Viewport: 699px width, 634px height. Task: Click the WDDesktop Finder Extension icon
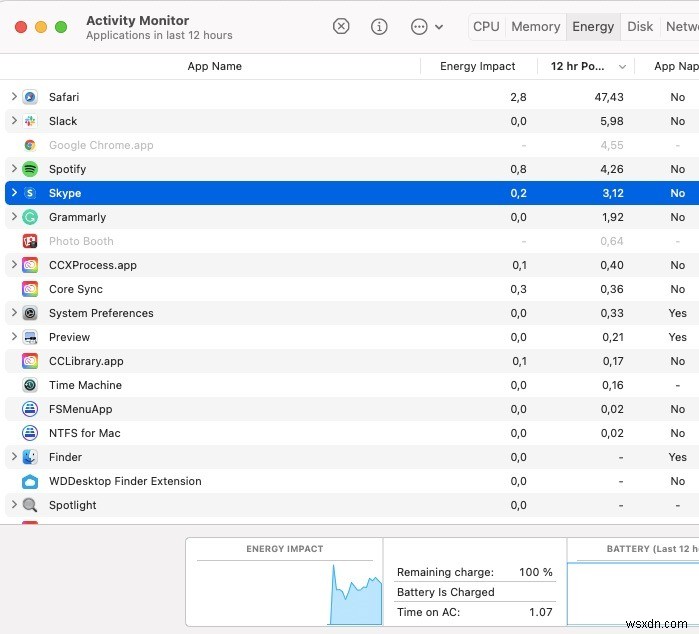[30, 482]
